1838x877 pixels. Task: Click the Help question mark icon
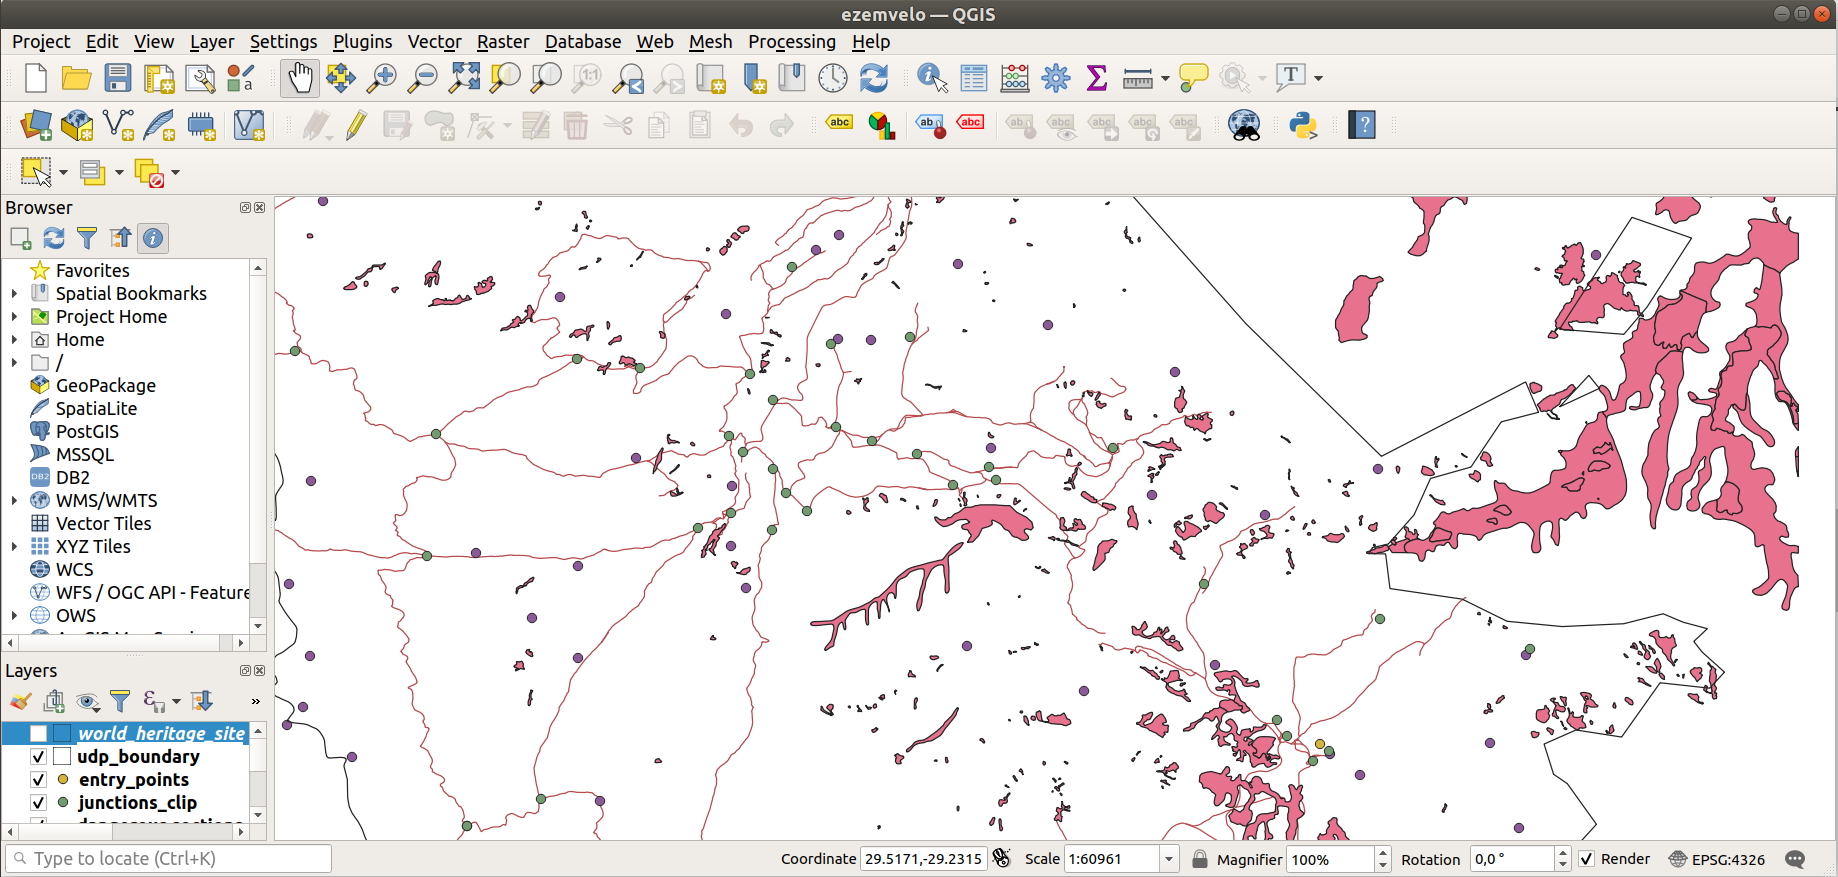pos(1362,125)
